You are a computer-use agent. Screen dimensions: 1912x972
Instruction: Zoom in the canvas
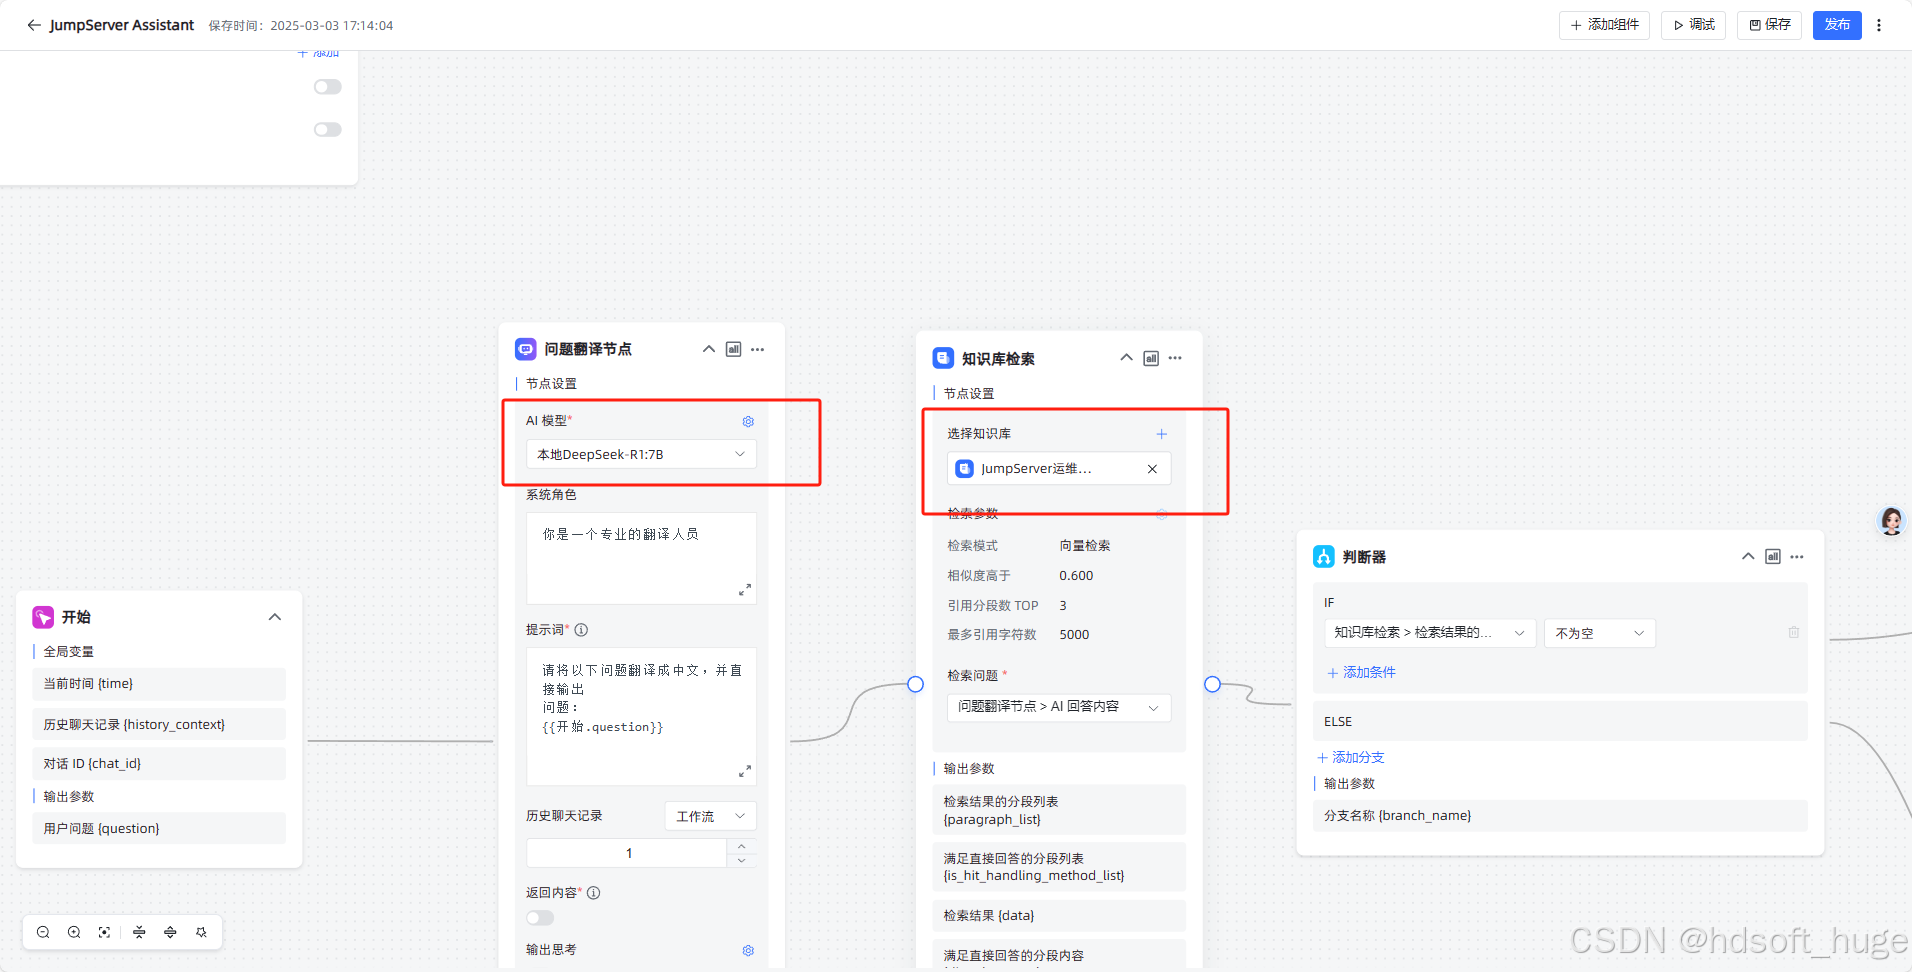[x=74, y=932]
